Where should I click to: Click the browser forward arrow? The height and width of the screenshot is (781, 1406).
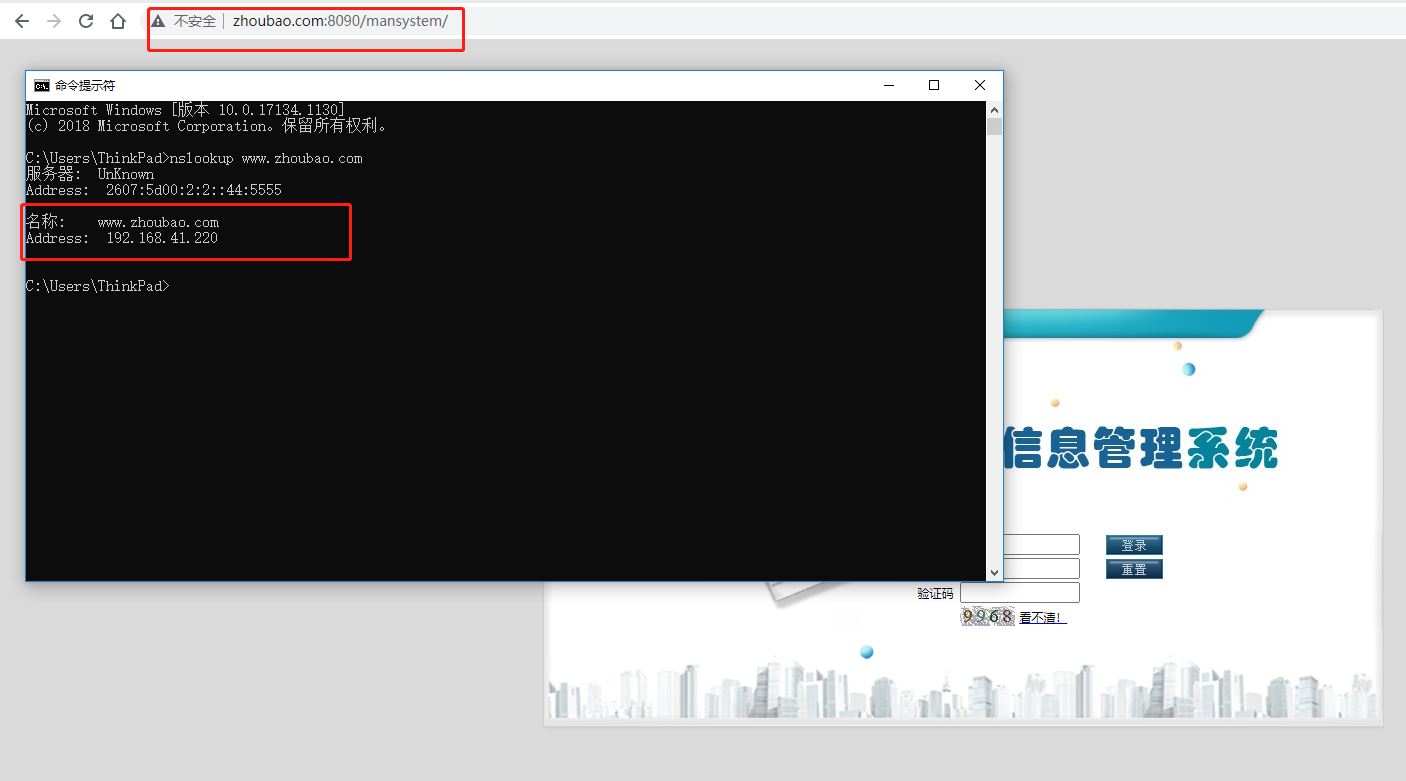click(54, 21)
